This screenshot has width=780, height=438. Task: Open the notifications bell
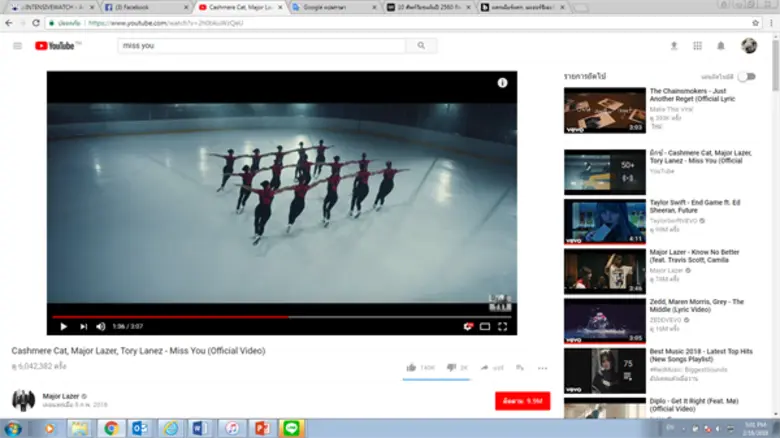(721, 46)
